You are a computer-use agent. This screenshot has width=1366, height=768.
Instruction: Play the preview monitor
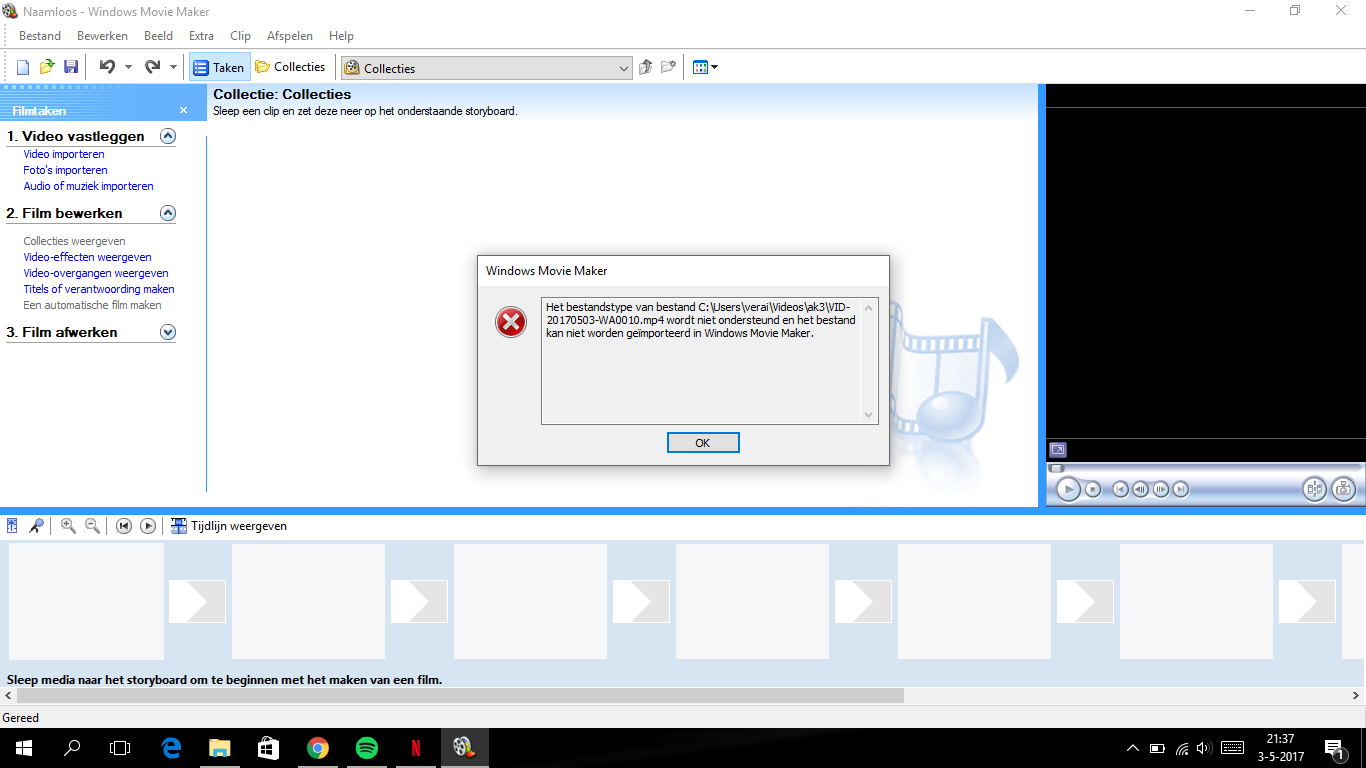[x=1069, y=489]
